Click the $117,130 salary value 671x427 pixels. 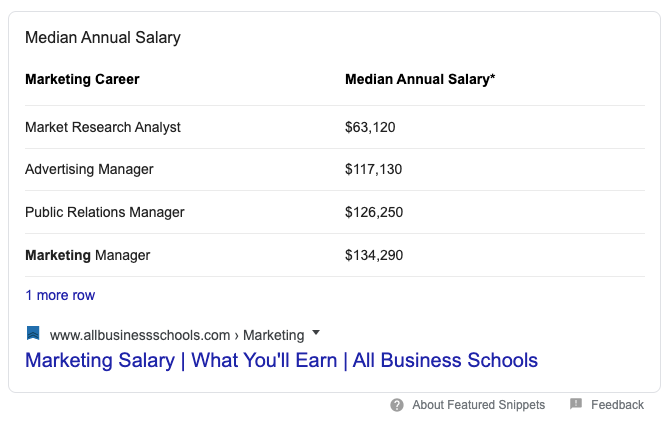pyautogui.click(x=374, y=169)
